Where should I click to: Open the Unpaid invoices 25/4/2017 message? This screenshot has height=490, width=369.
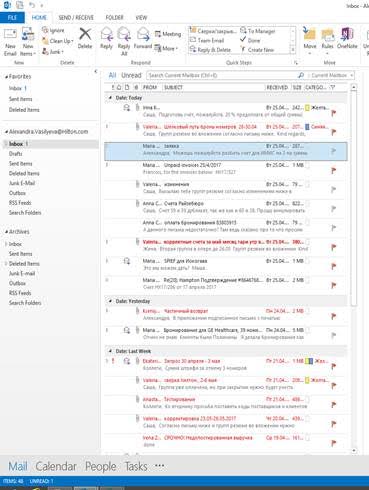[226, 169]
